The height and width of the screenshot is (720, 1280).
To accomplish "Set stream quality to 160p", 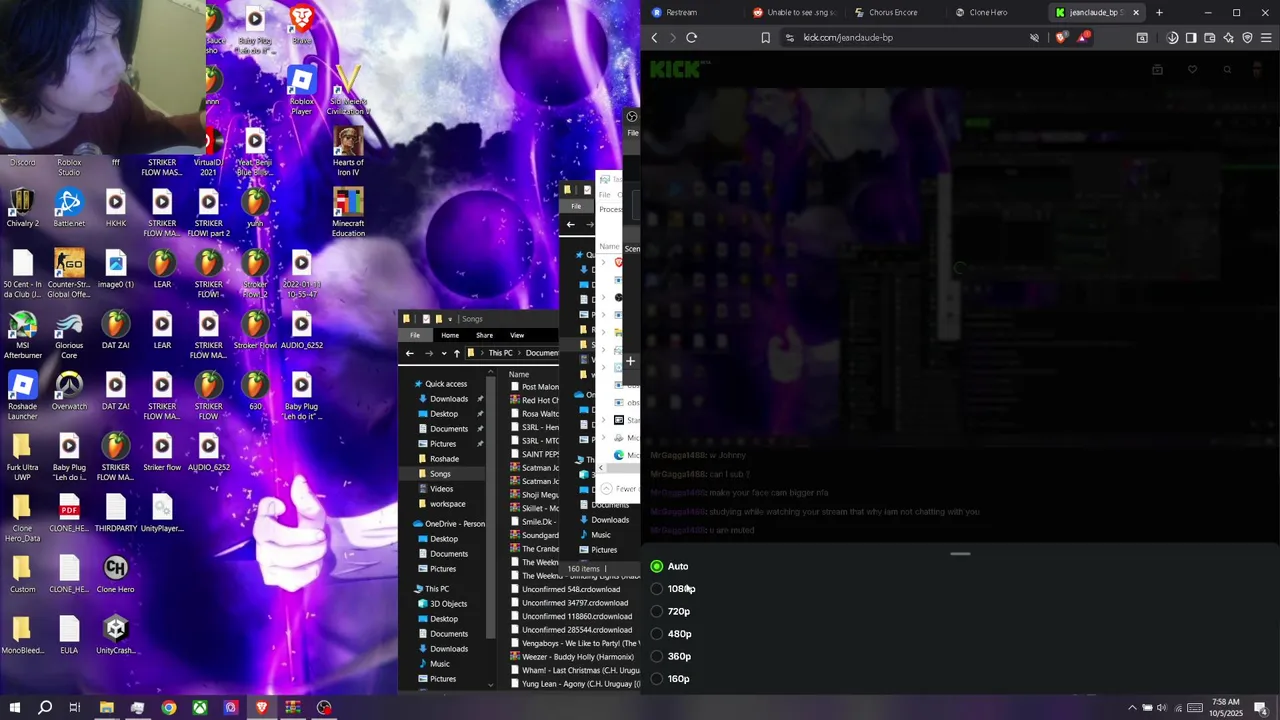I will [x=670, y=679].
